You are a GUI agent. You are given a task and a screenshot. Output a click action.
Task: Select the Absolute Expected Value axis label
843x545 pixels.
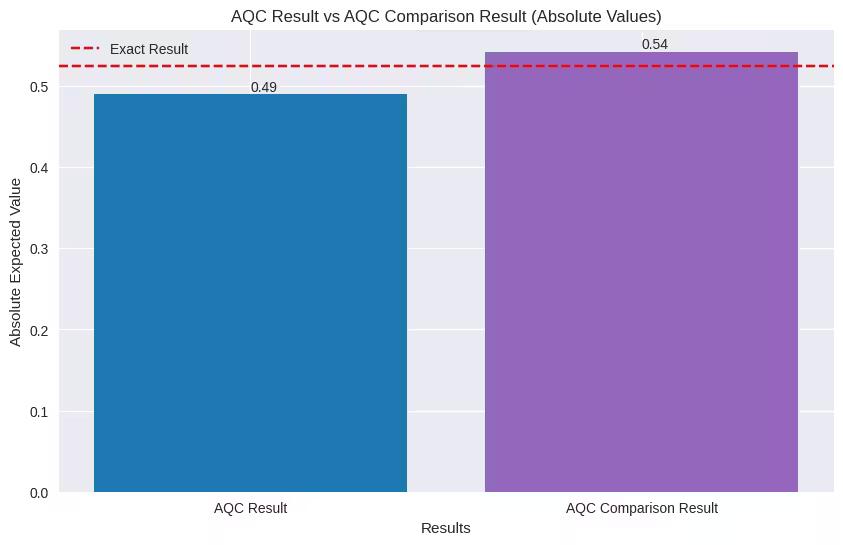coord(16,261)
